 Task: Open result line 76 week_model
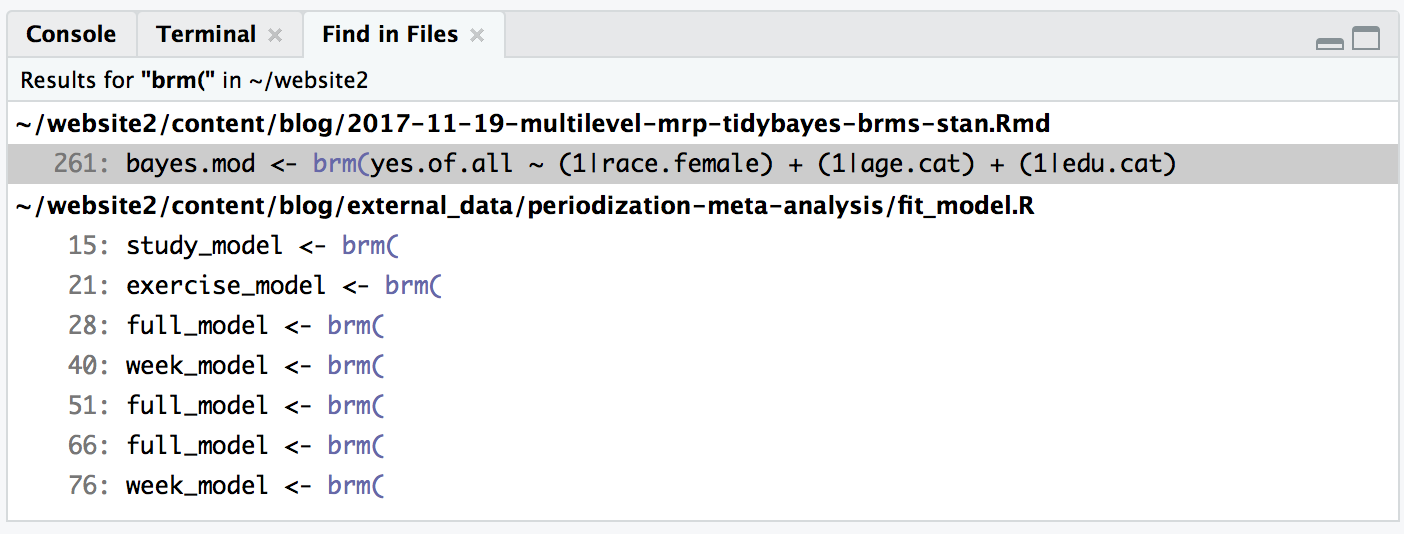click(702, 485)
